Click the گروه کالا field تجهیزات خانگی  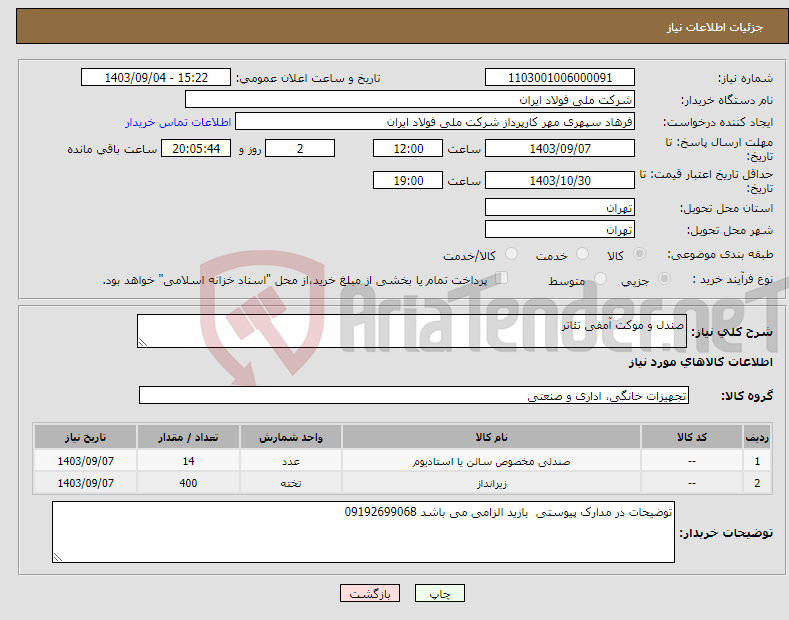click(414, 396)
